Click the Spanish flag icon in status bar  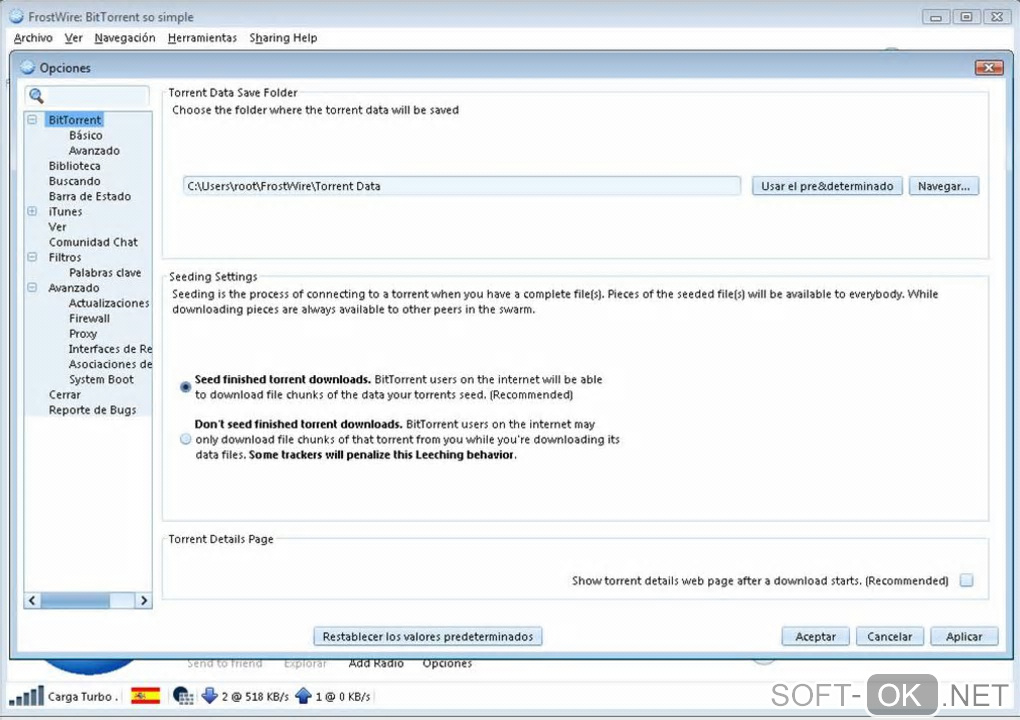coord(146,696)
